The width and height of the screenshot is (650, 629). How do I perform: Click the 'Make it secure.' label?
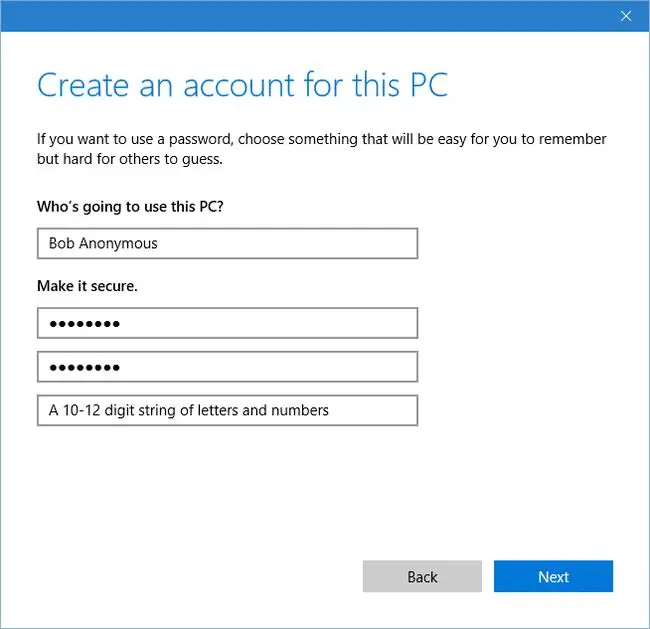point(87,286)
